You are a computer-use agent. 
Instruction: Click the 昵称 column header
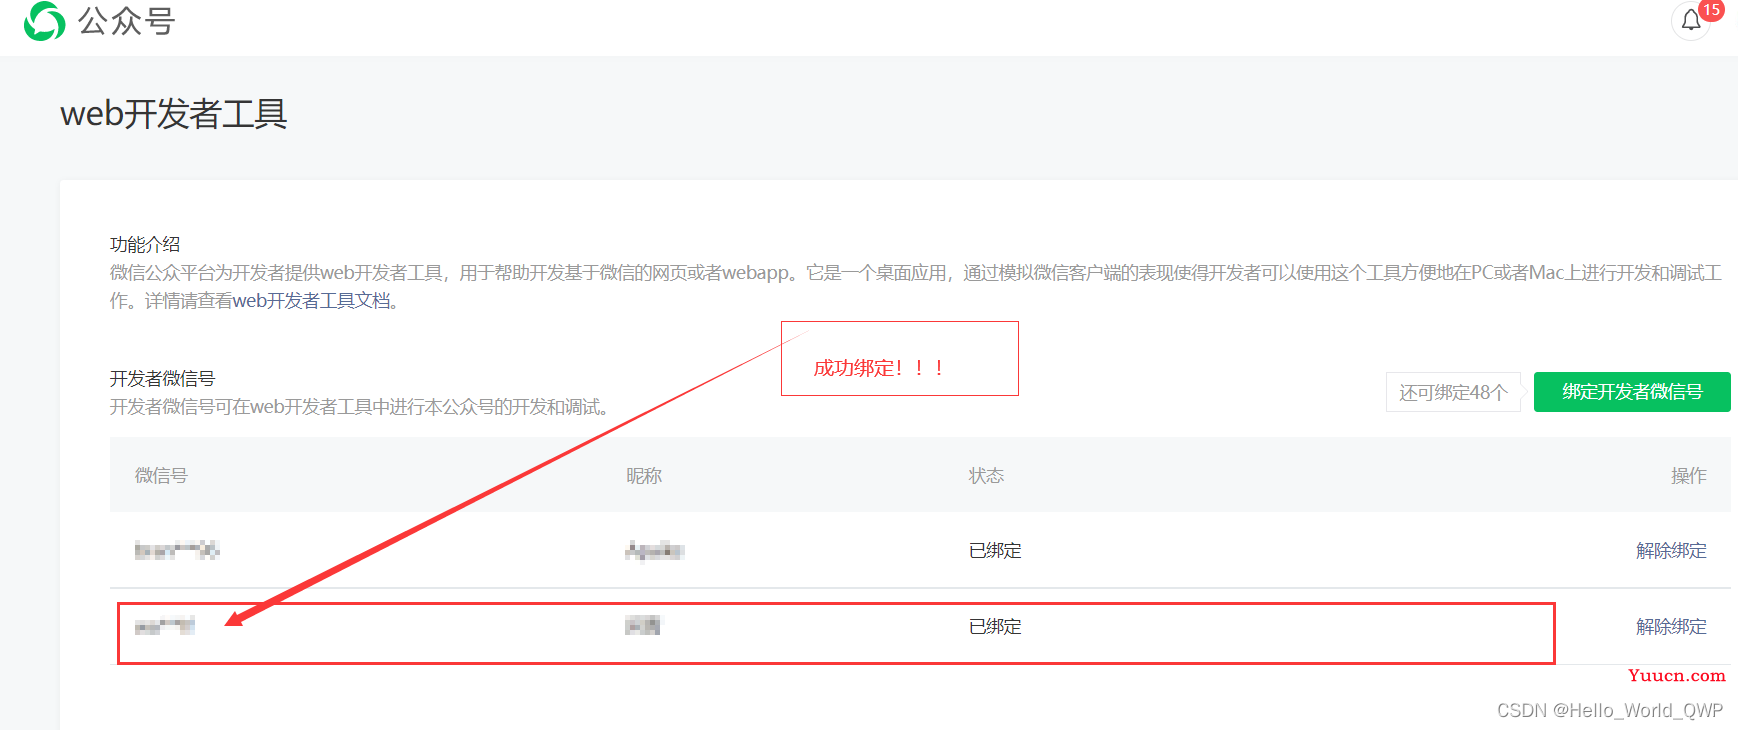coord(644,476)
